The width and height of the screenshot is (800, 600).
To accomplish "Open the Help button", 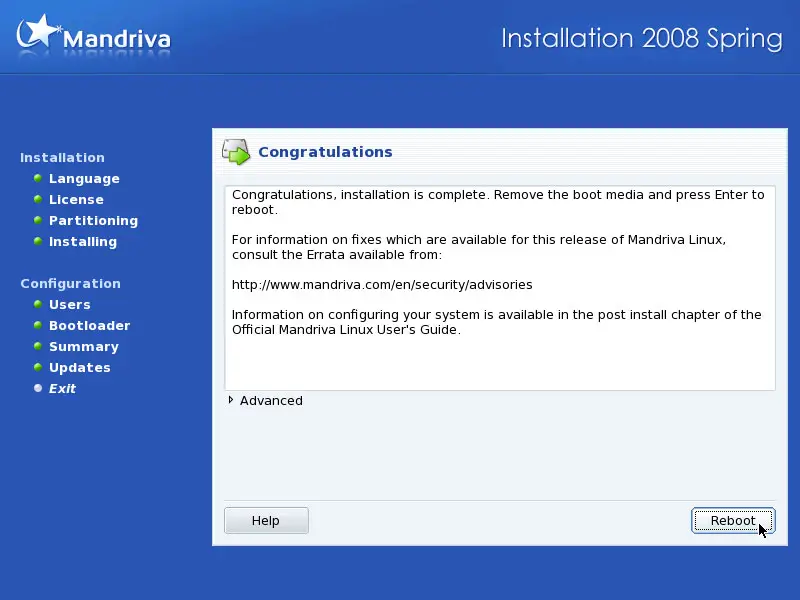I will 266,520.
